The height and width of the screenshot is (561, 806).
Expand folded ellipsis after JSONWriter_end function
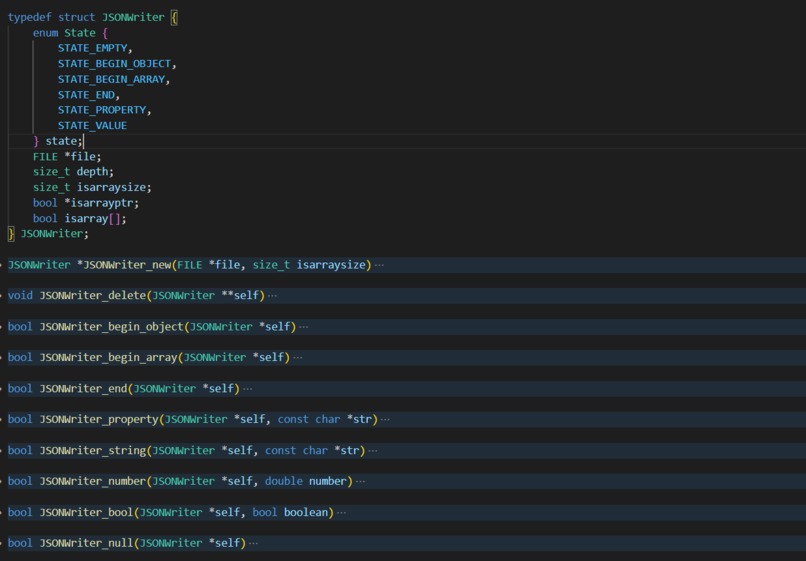click(x=248, y=388)
